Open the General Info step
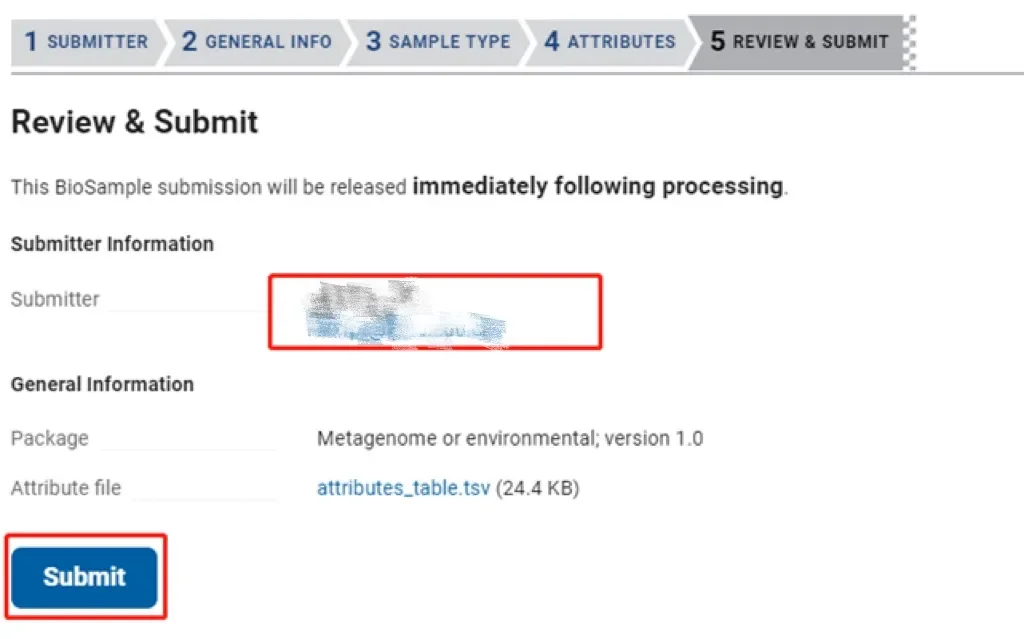 point(257,42)
